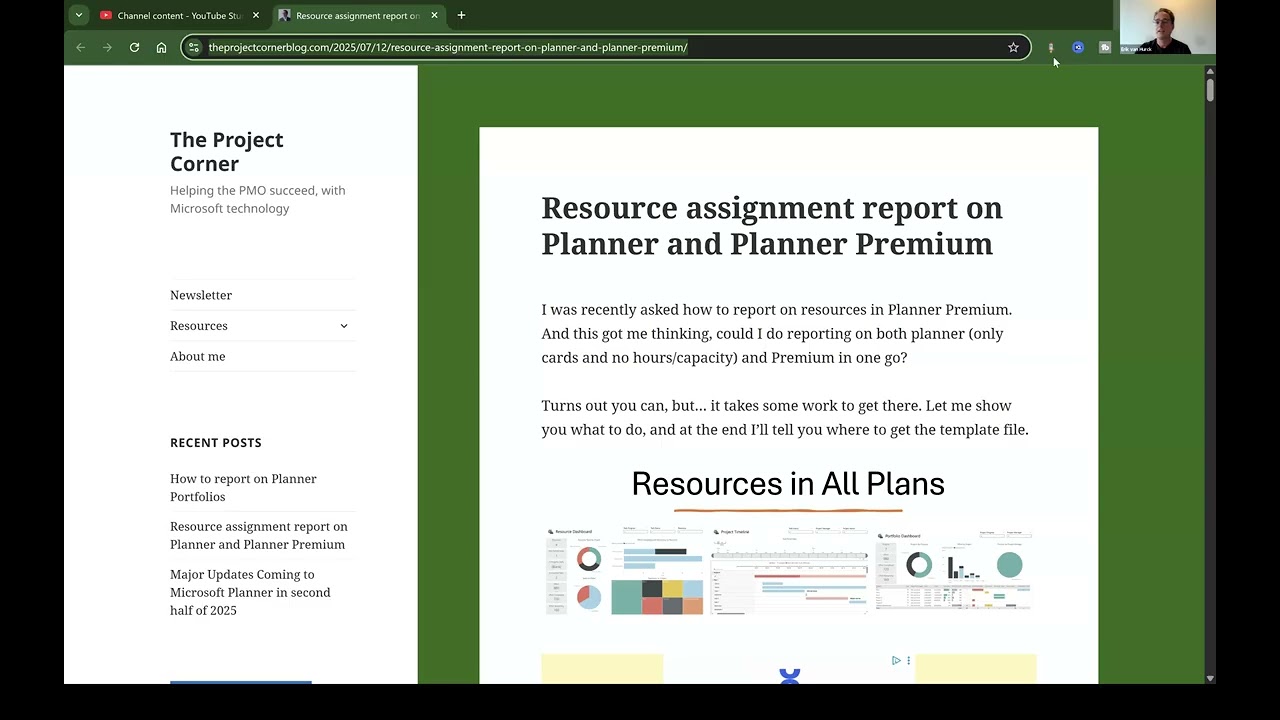Click the tagline Helping the PMO succeed

(258, 199)
